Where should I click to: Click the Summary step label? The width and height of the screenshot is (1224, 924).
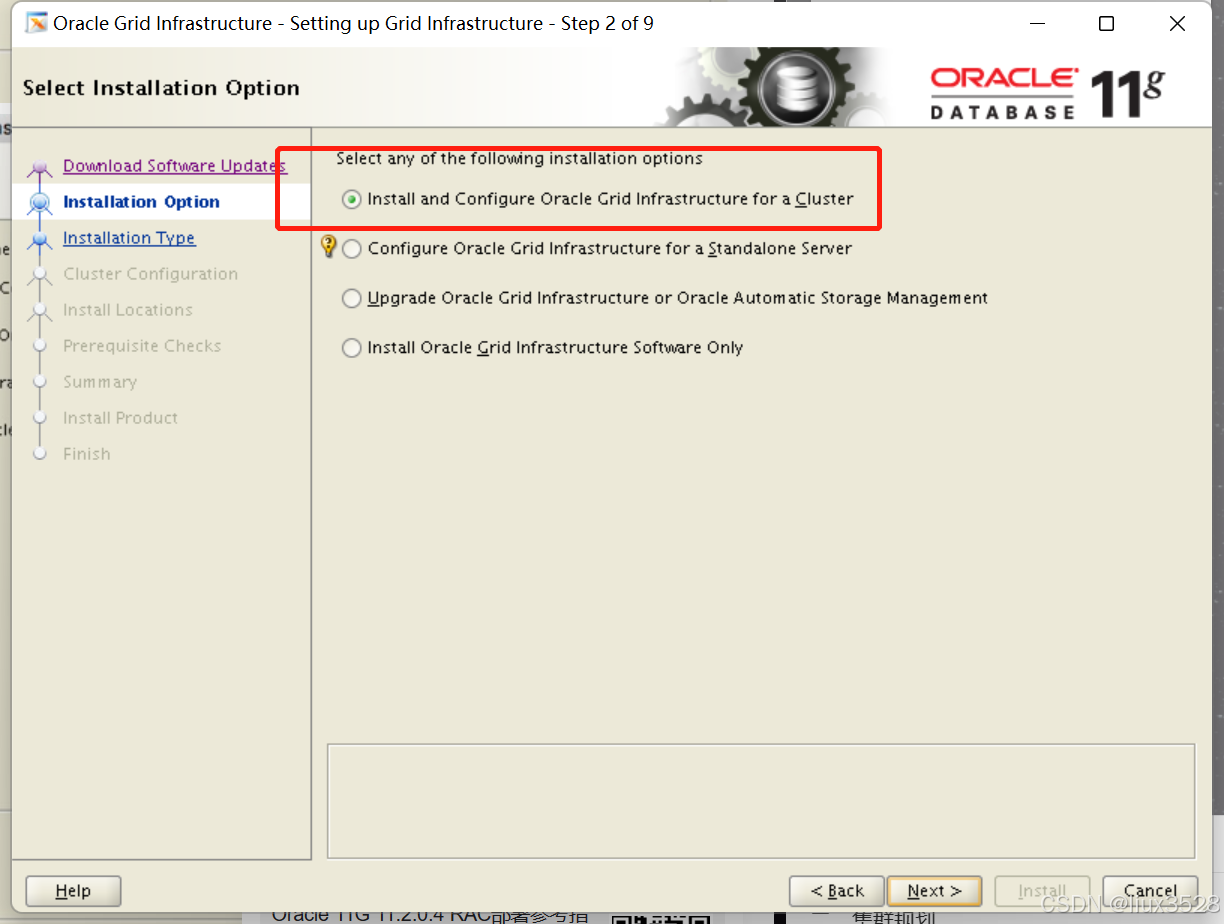pos(100,382)
